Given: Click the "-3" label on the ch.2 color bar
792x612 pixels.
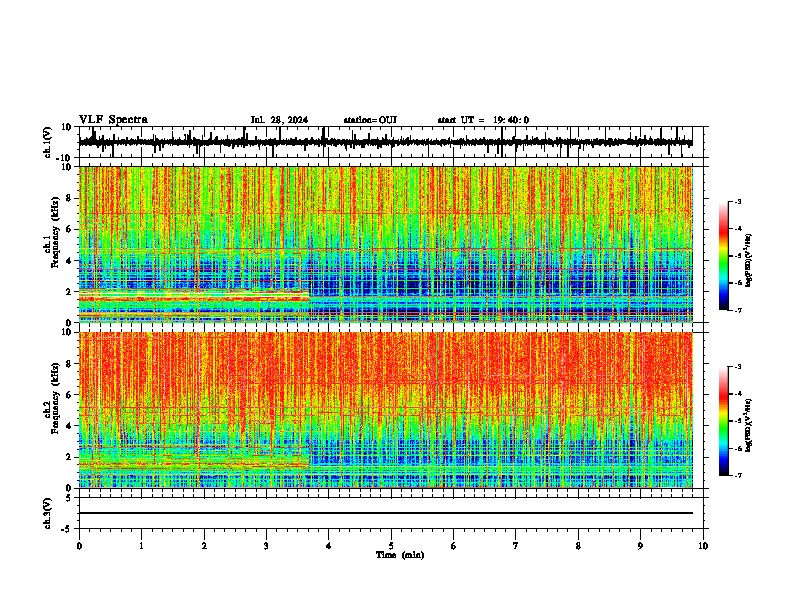Looking at the screenshot, I should [738, 367].
